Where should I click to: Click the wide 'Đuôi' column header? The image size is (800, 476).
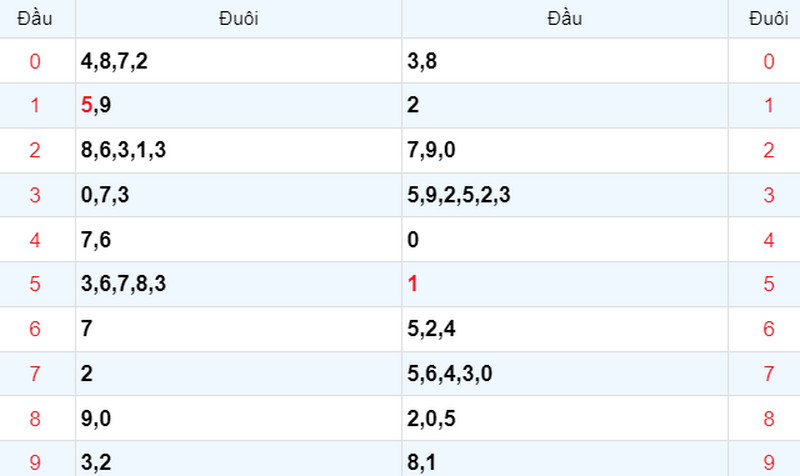(238, 19)
